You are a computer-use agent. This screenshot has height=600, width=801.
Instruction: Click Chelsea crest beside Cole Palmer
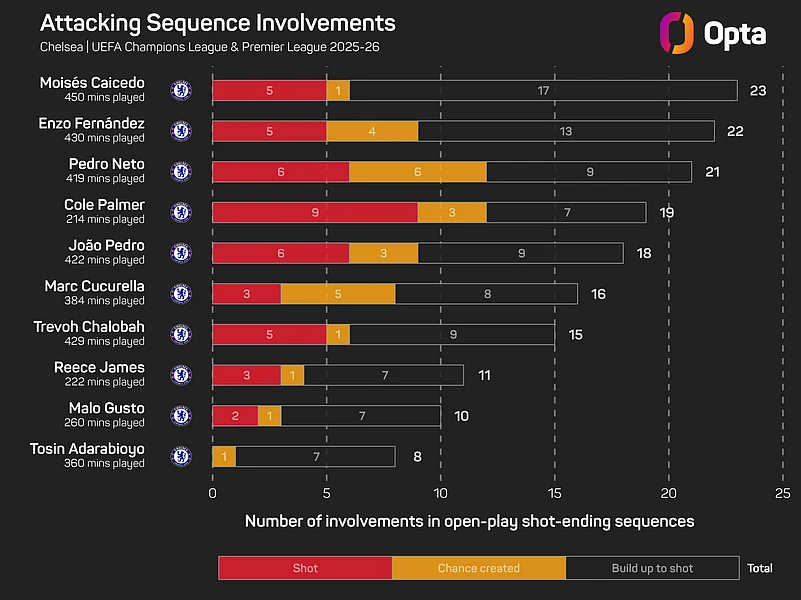coord(181,212)
